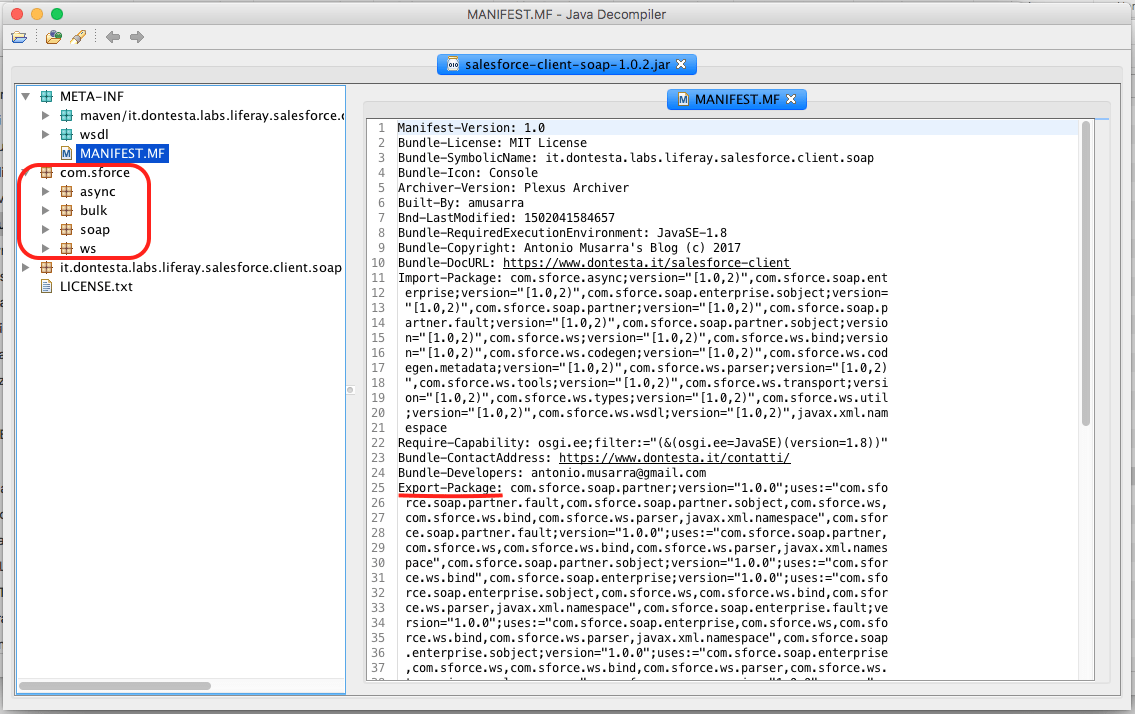Viewport: 1135px width, 714px height.
Task: Click the MANIFEST.MF file icon in tree
Action: [x=67, y=154]
